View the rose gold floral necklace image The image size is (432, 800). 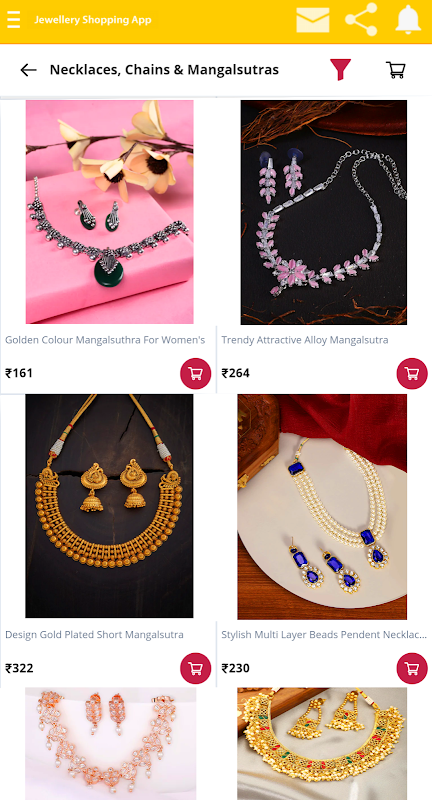point(111,743)
